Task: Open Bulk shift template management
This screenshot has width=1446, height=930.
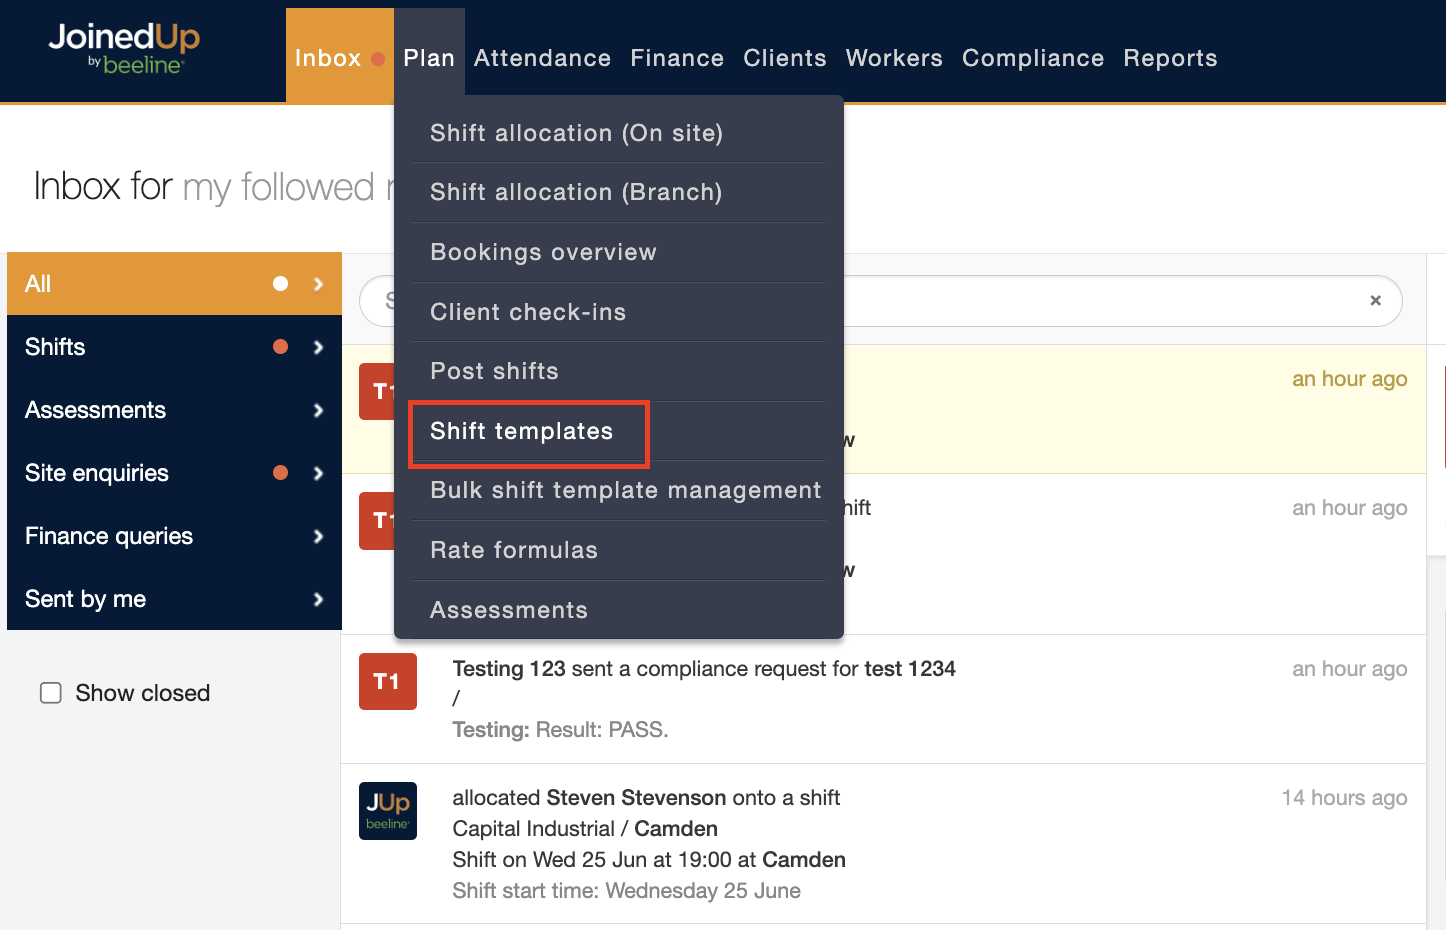Action: [x=625, y=490]
